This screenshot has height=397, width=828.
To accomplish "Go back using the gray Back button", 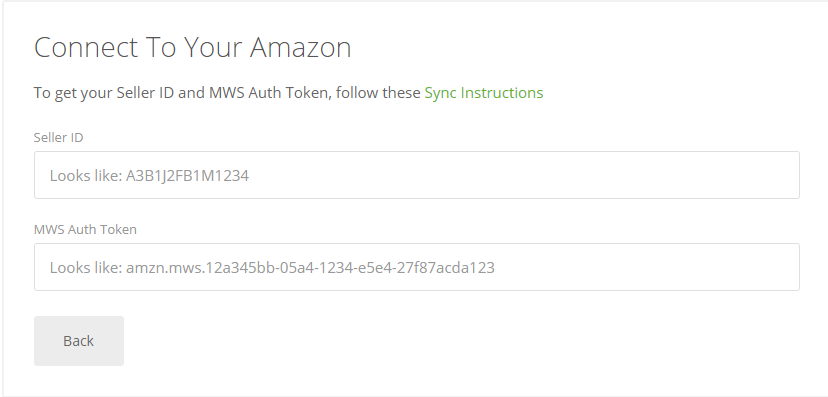I will point(79,341).
